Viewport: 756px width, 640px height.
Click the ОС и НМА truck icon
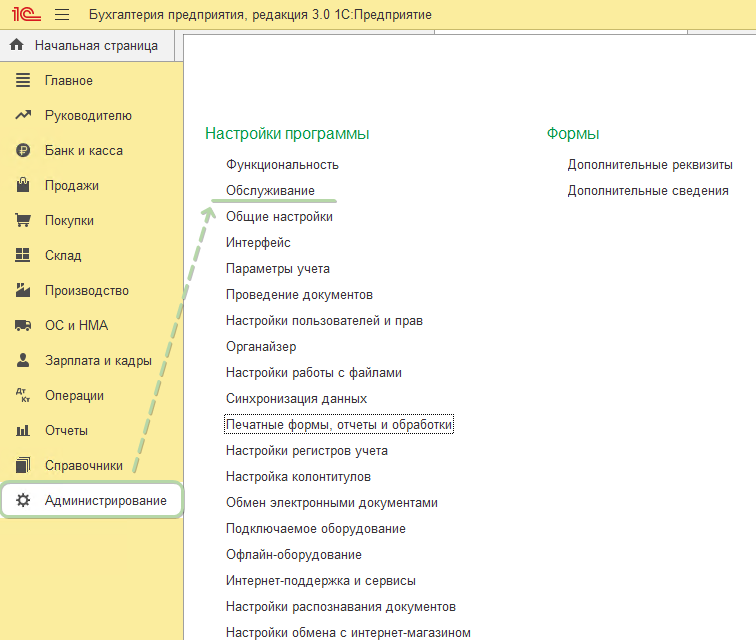23,326
